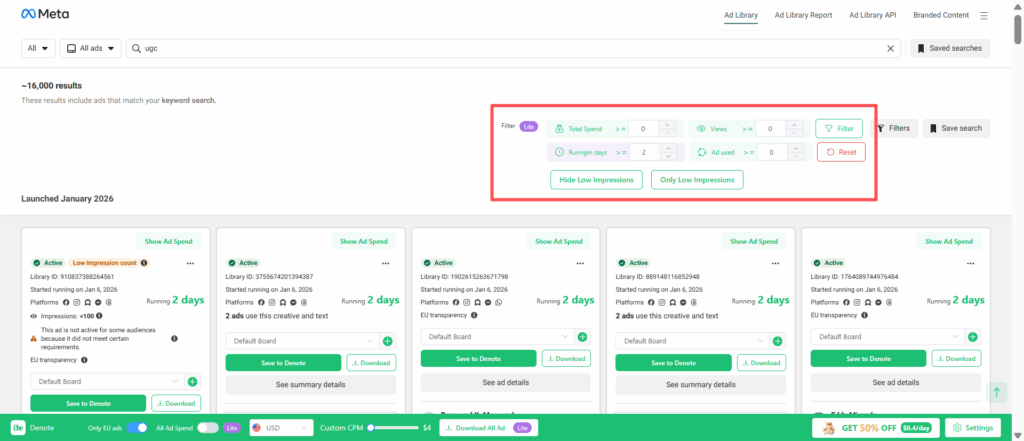Adjust the Custom CPM slider
Screen dimensions: 1024x441
[x=372, y=427]
